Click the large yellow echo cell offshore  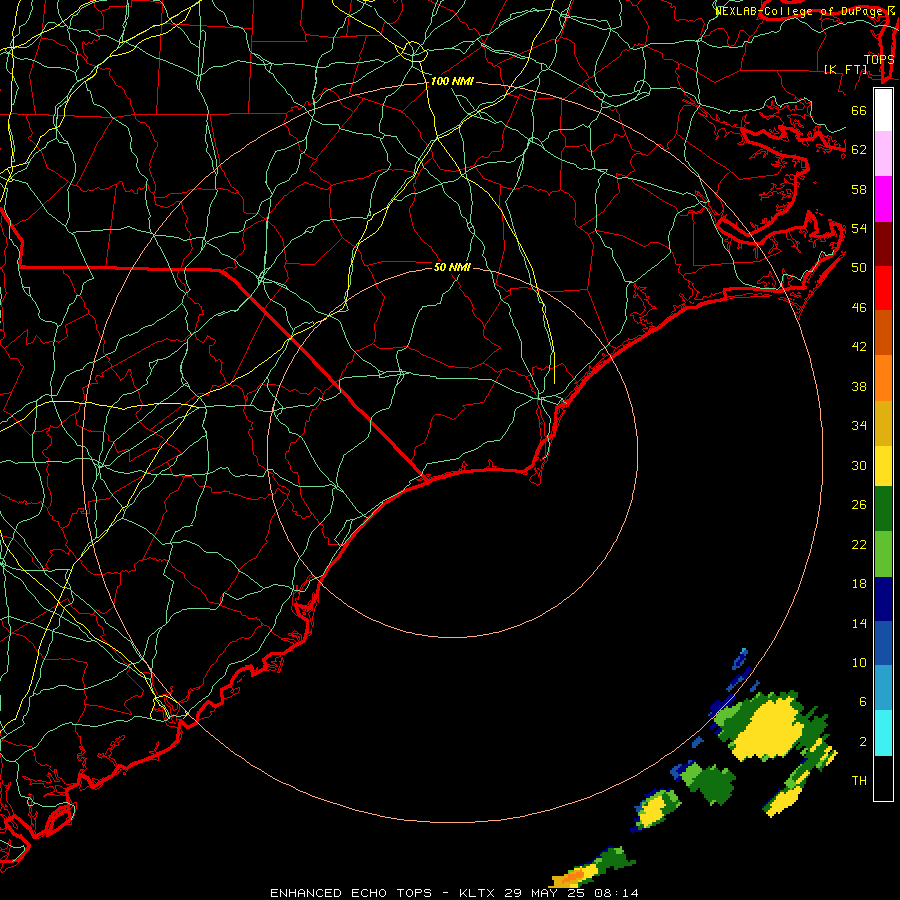768,730
